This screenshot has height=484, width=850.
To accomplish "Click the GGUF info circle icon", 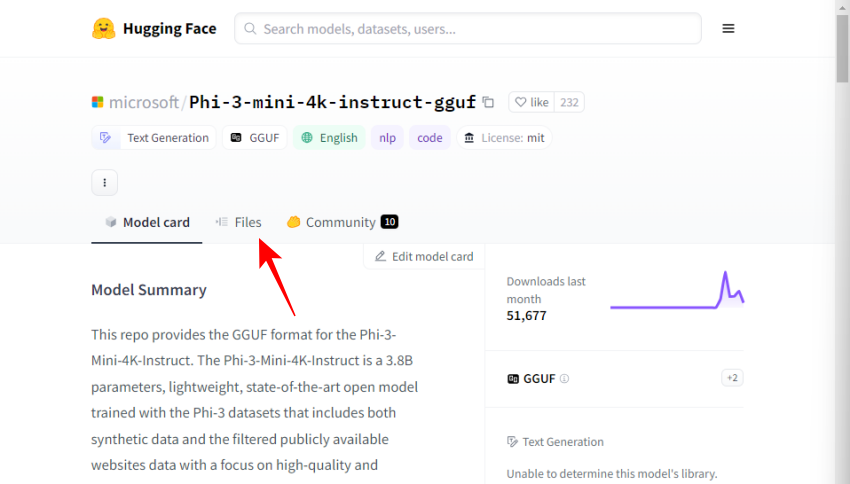I will pyautogui.click(x=564, y=378).
